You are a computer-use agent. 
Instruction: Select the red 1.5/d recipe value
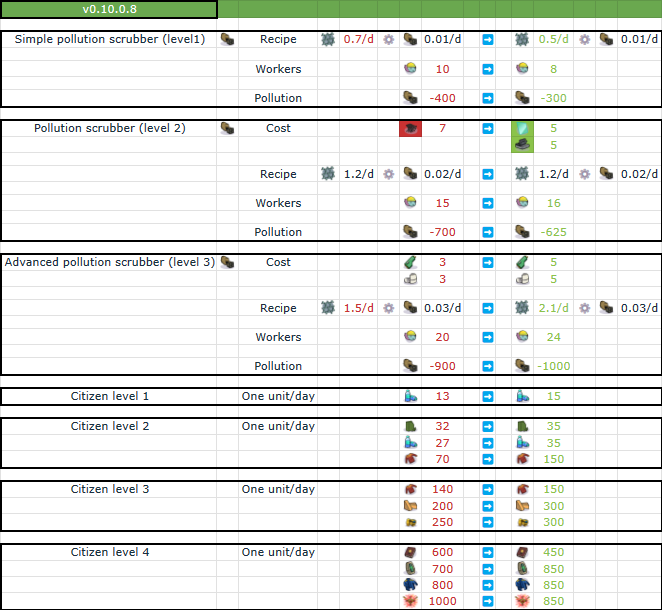358,308
